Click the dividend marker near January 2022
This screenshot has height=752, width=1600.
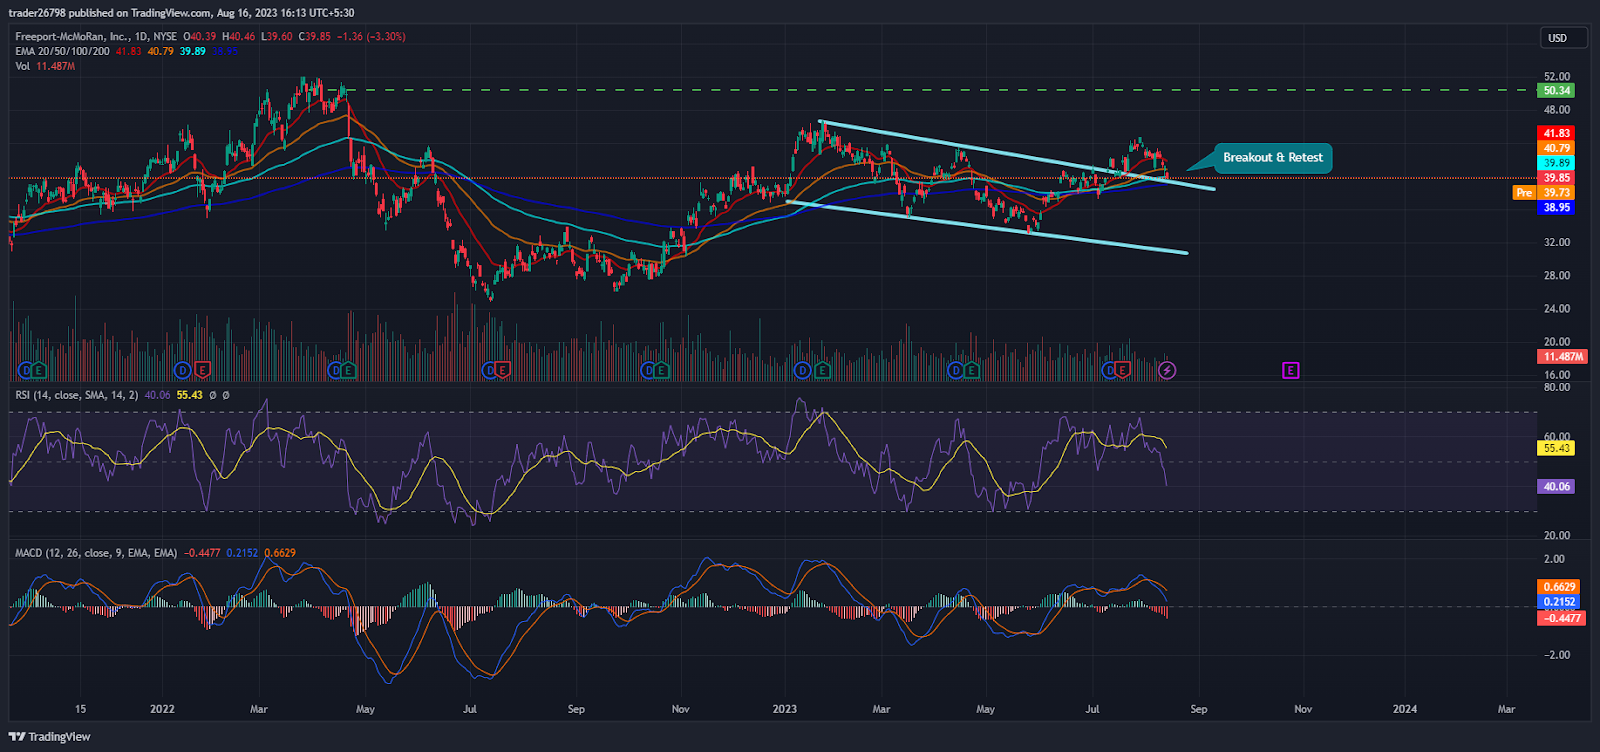pos(182,370)
